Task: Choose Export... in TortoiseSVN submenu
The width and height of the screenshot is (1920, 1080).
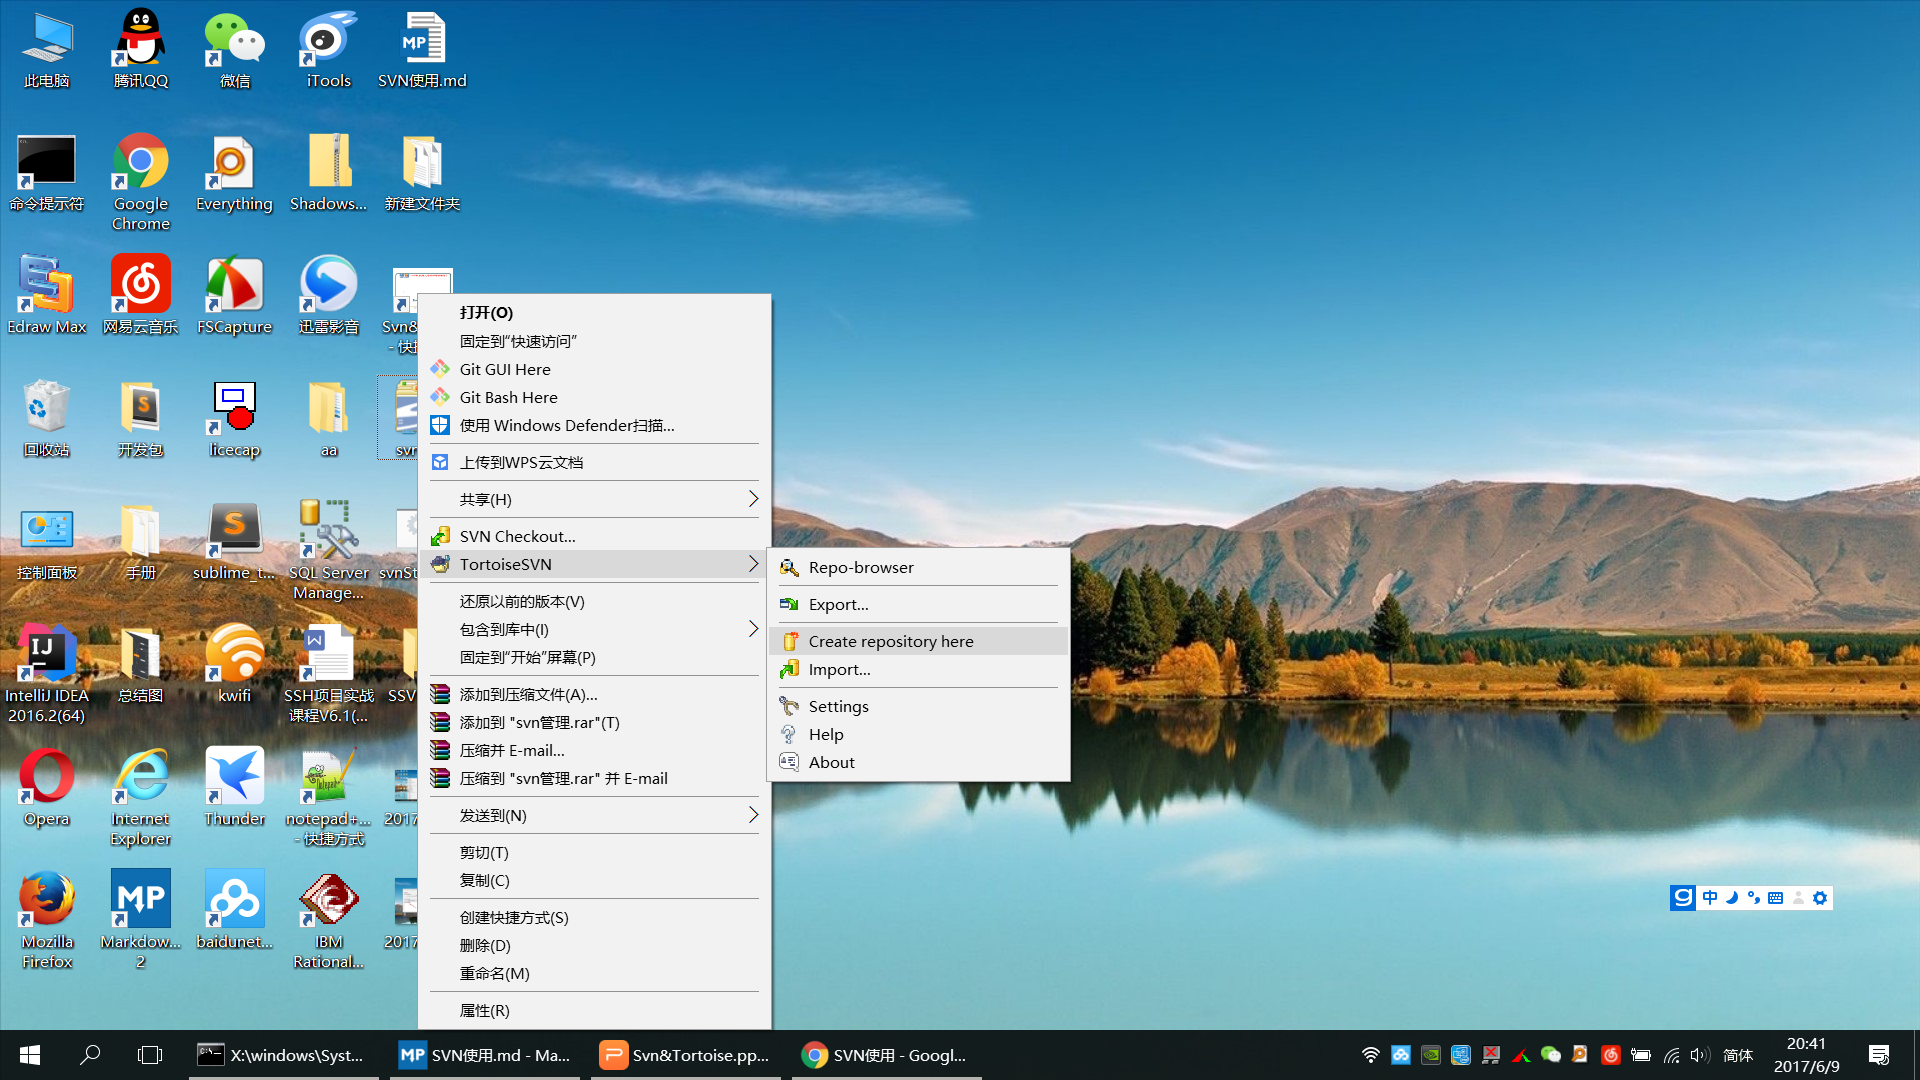Action: 918,604
